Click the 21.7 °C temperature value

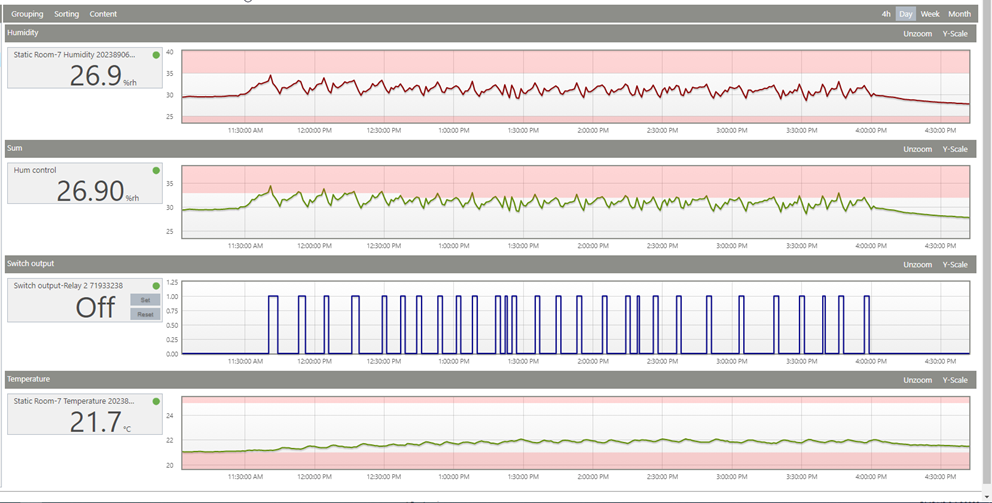pyautogui.click(x=100, y=422)
